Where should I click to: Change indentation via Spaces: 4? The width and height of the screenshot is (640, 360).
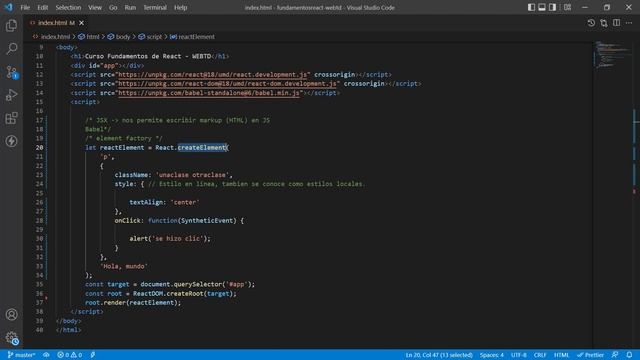491,355
